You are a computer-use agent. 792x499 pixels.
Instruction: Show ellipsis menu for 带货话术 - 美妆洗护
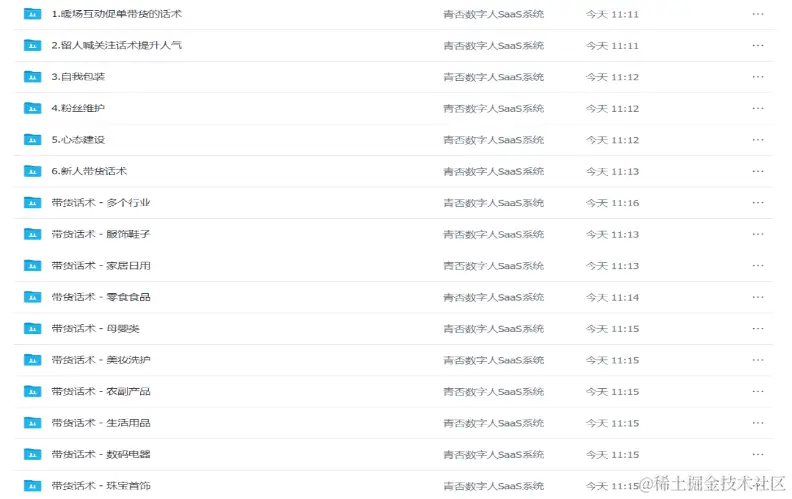pyautogui.click(x=758, y=360)
